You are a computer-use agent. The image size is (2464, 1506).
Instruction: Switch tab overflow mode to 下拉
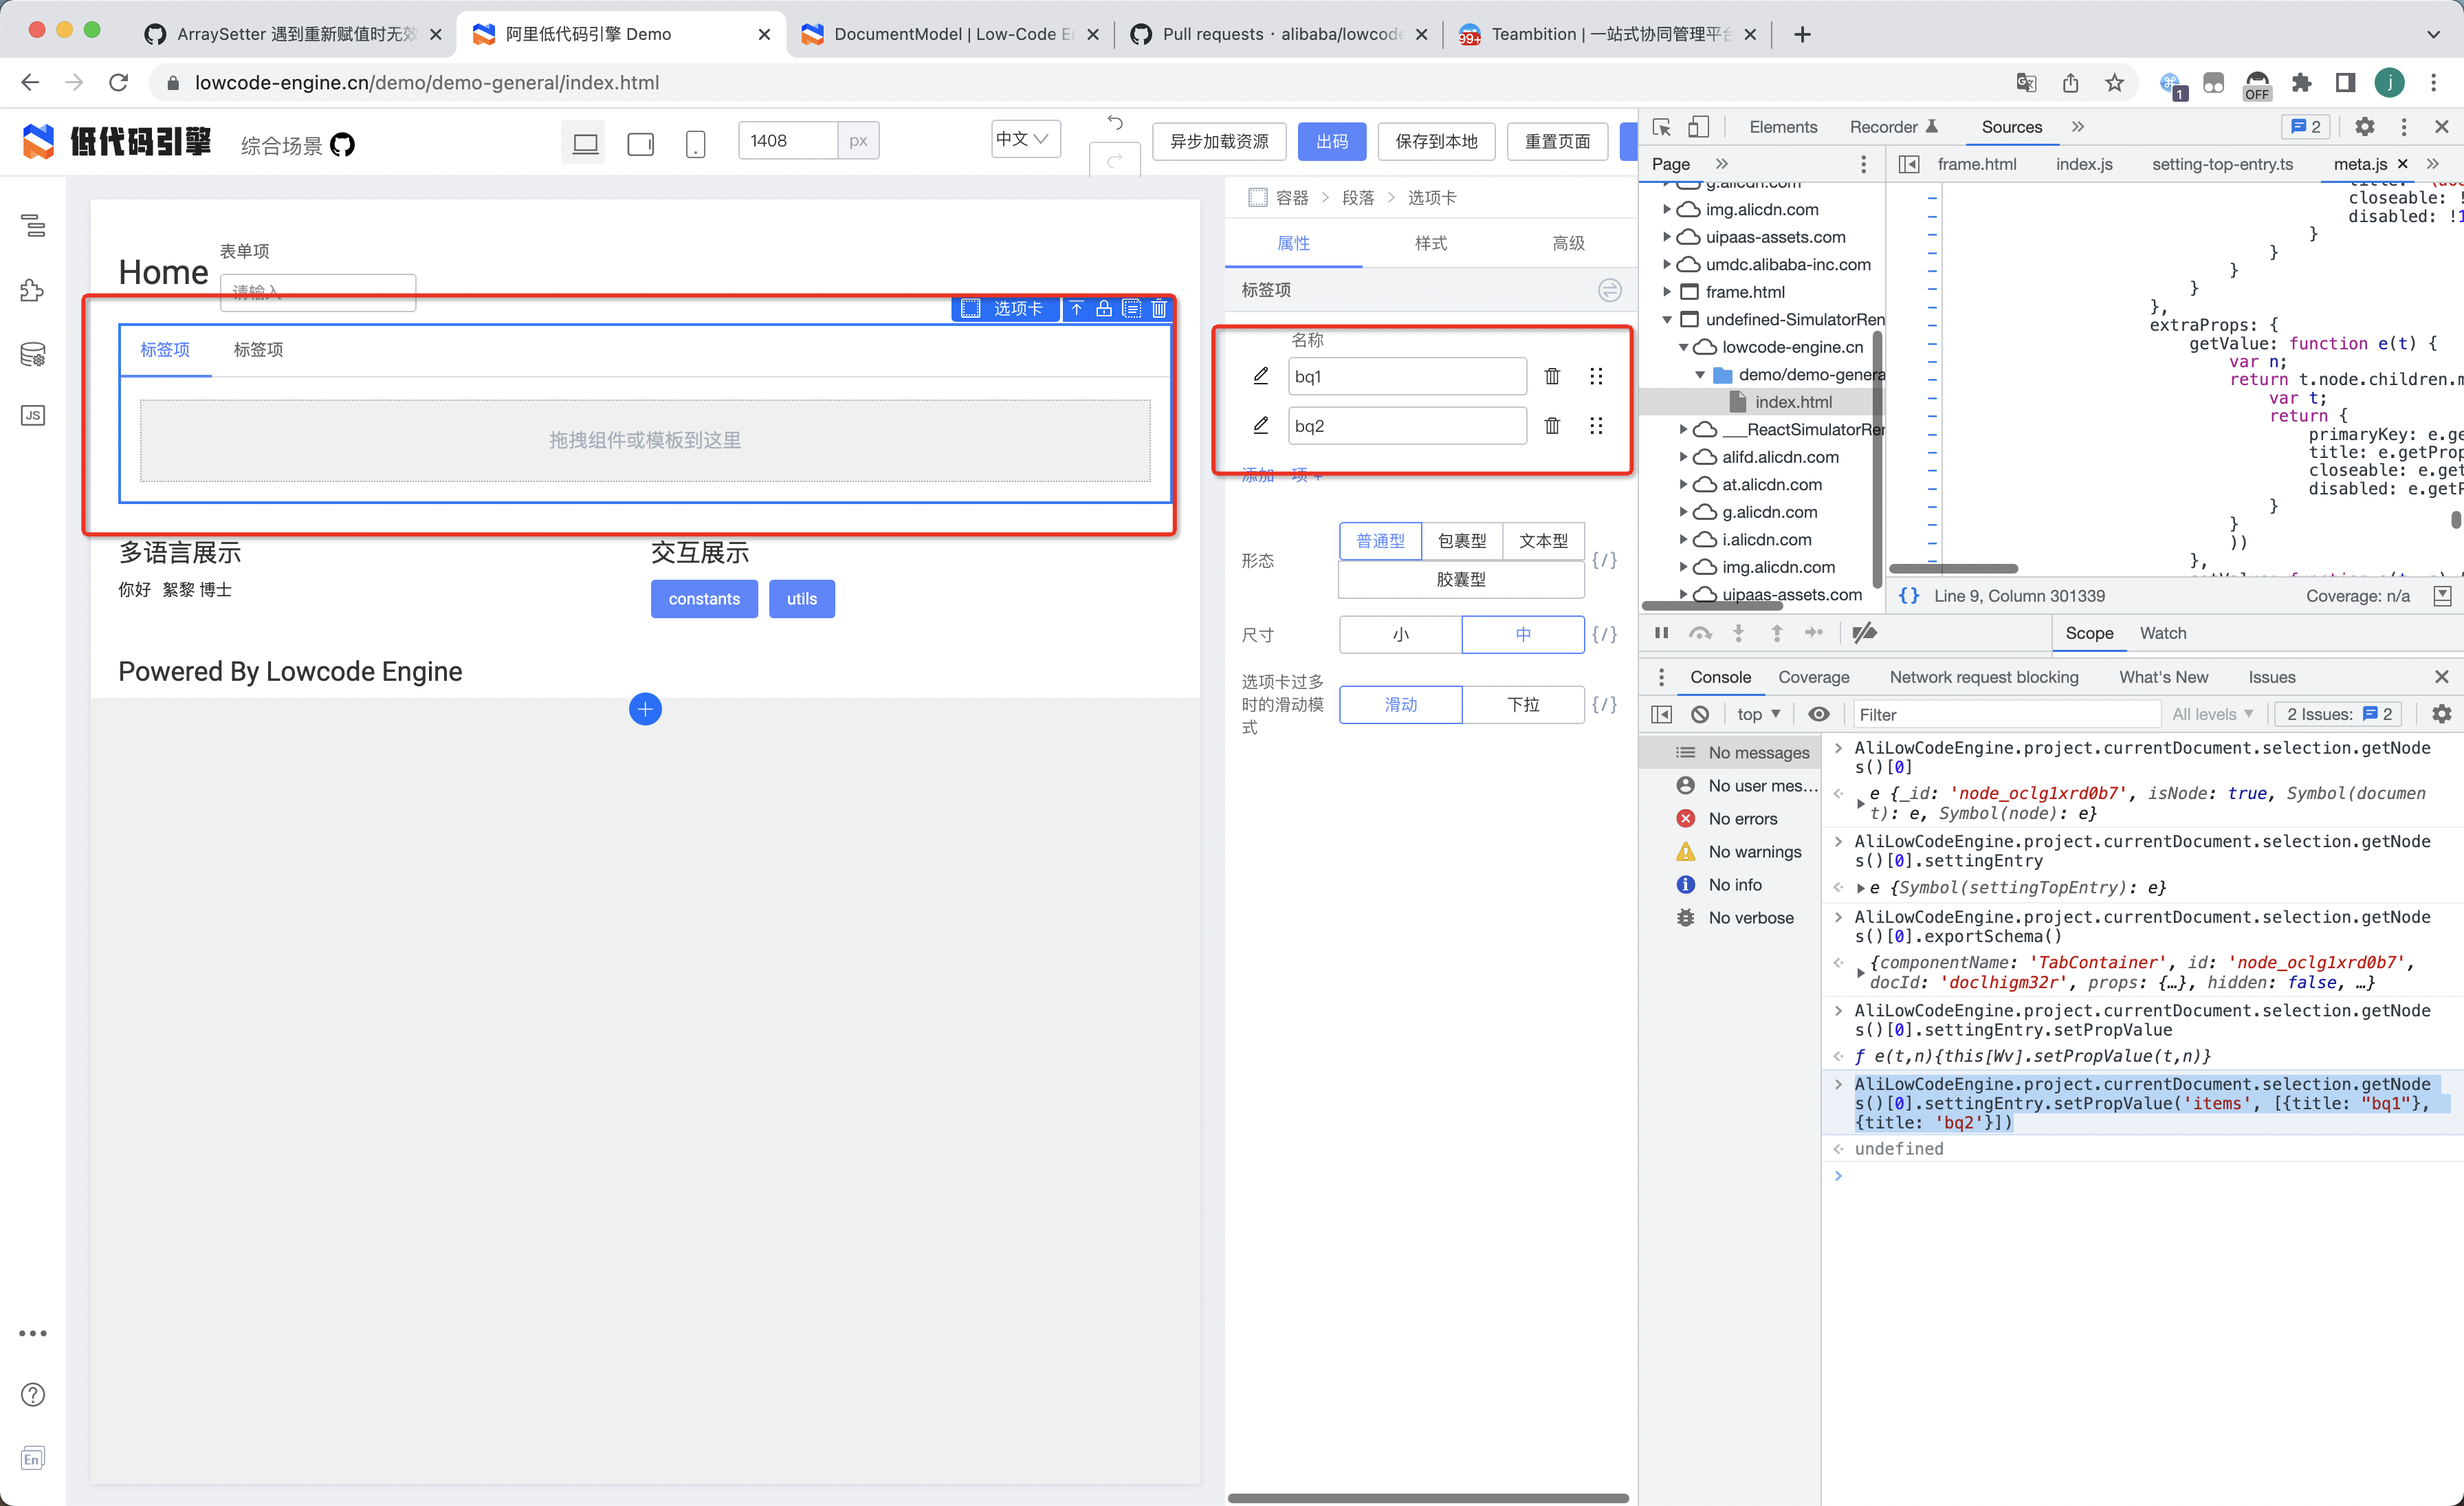point(1523,704)
